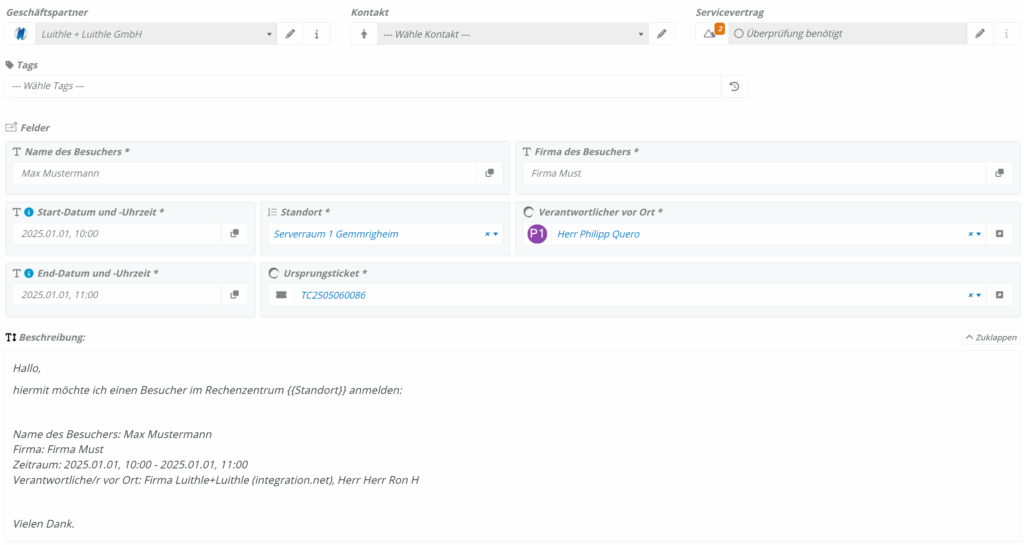Open the Geschäftspartner dropdown Luithle + Luithle GmbH
This screenshot has width=1024, height=545.
tap(155, 34)
